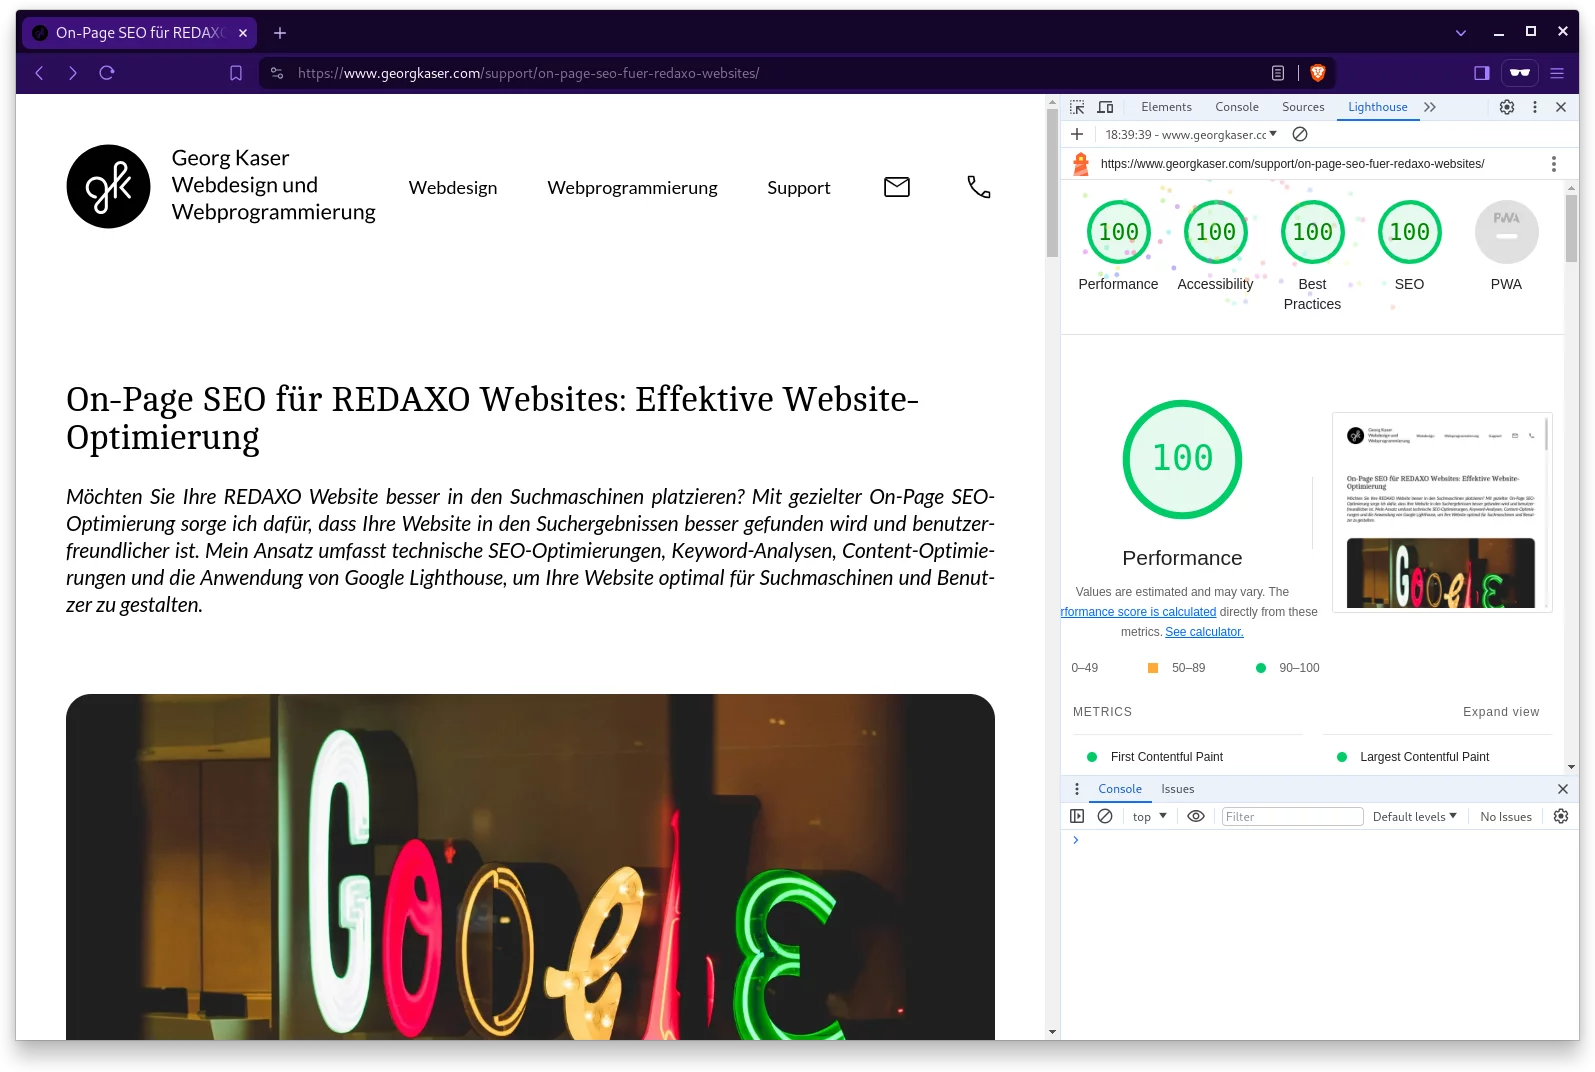Activate the DevTools inspect element picker
This screenshot has height=1072, width=1595.
pyautogui.click(x=1077, y=107)
